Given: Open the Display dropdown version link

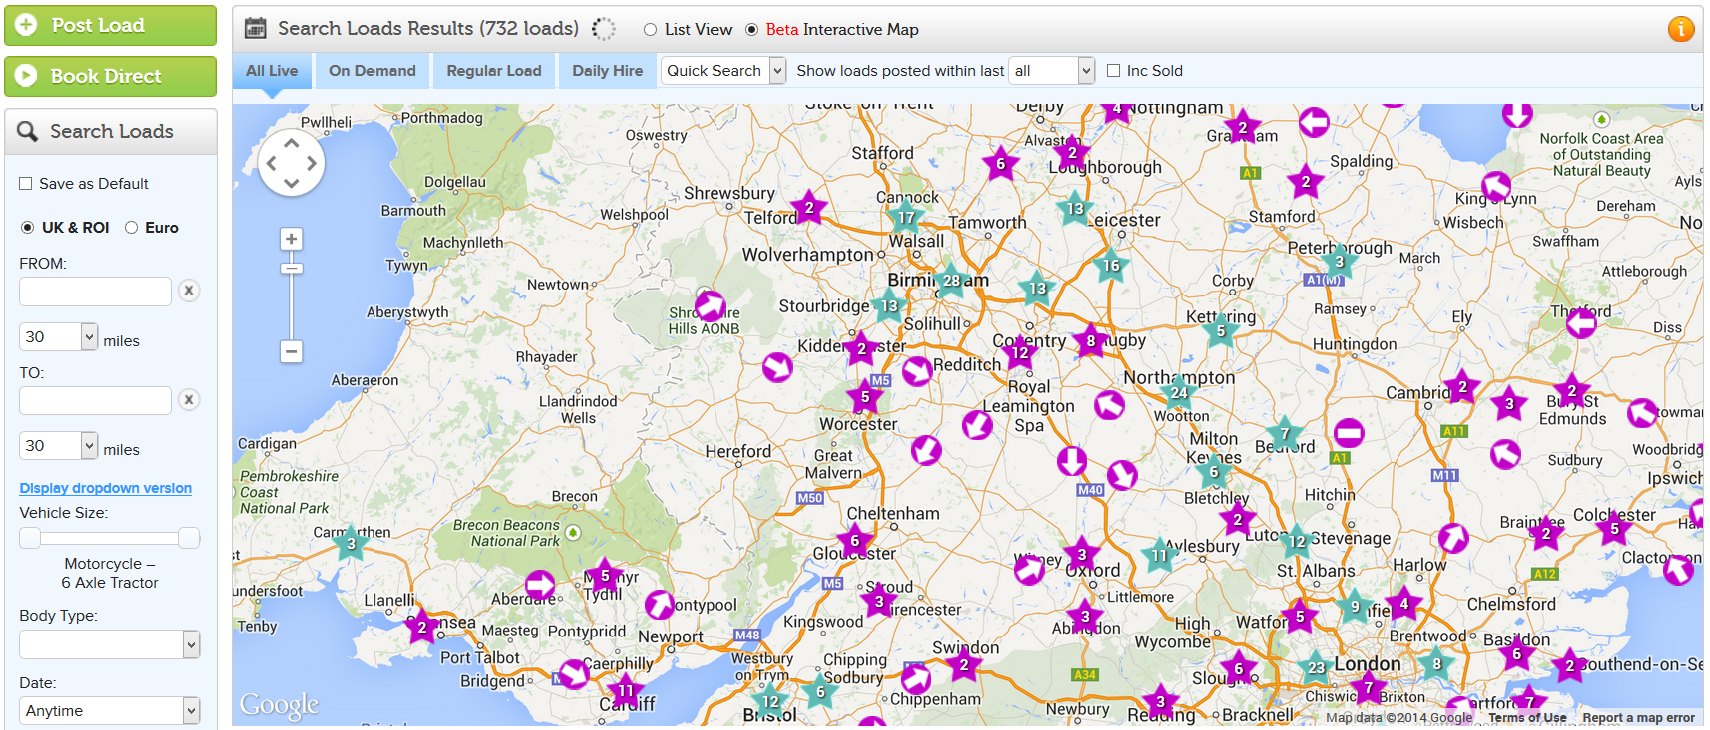Looking at the screenshot, I should coord(106,488).
